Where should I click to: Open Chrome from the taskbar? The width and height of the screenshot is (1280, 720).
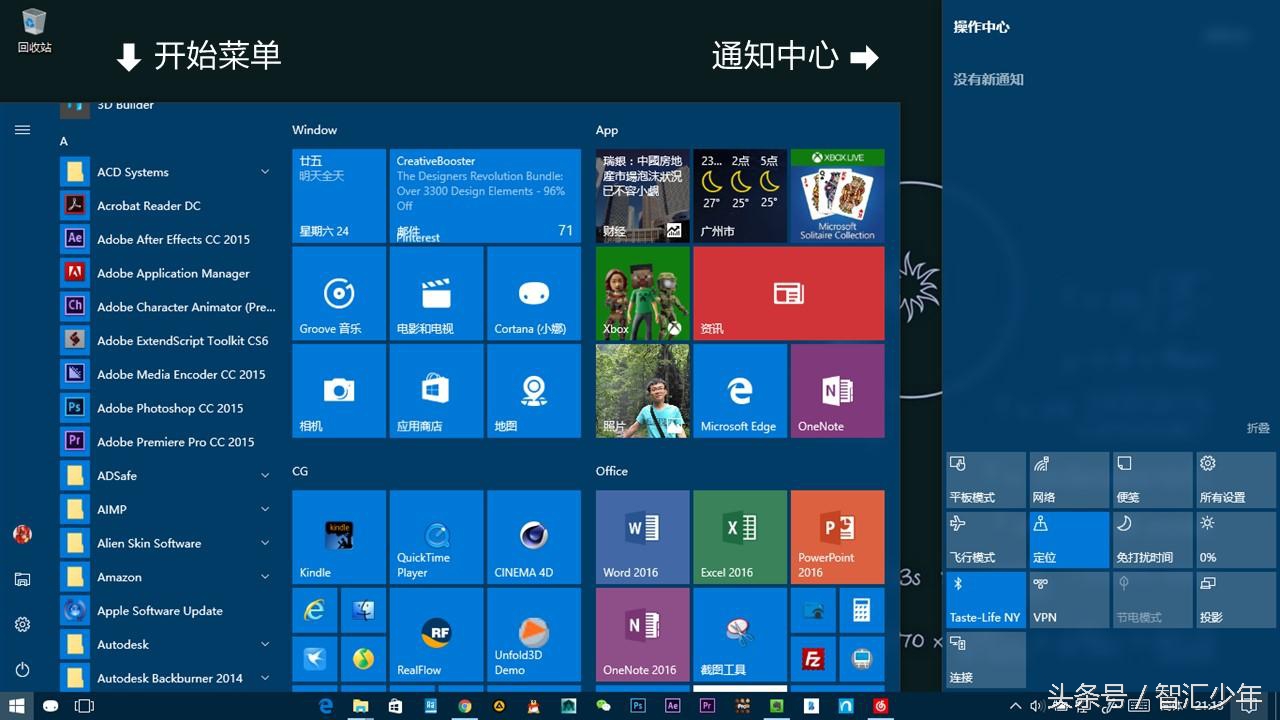click(x=464, y=706)
